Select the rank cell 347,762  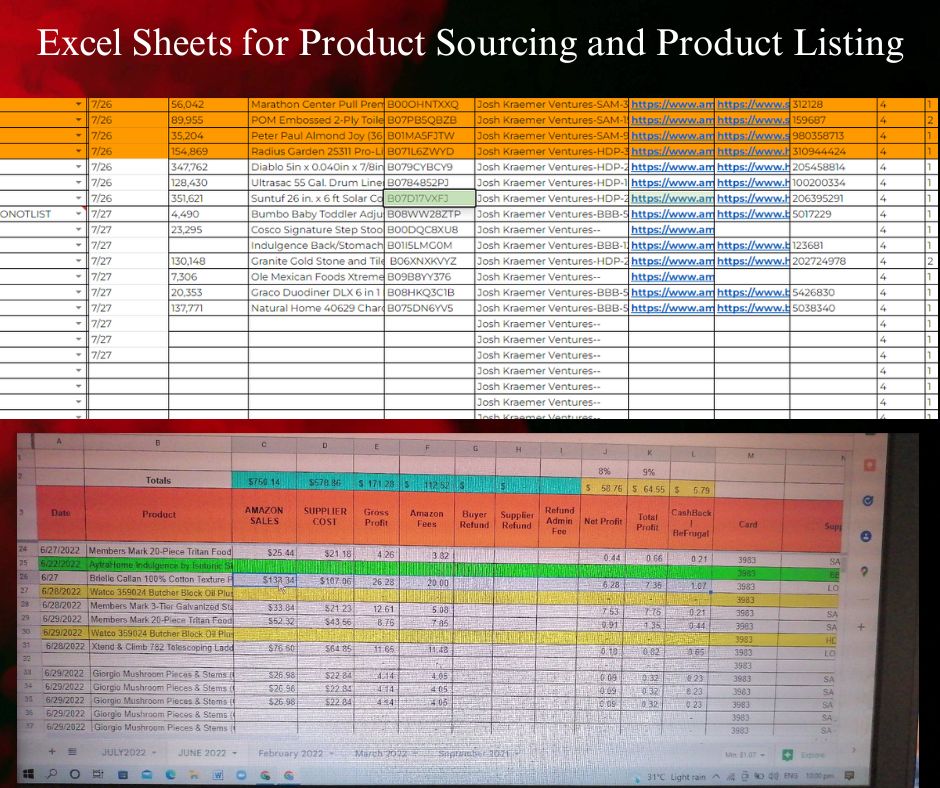click(209, 167)
